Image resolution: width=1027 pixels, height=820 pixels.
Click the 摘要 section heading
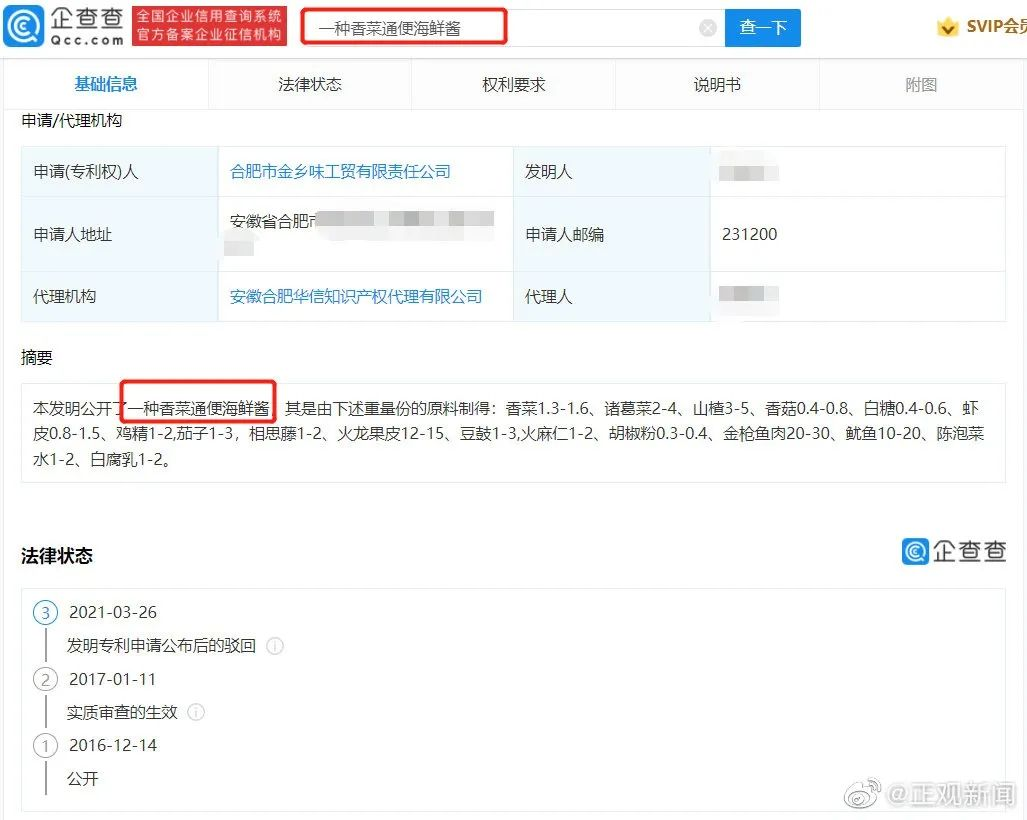(x=37, y=358)
